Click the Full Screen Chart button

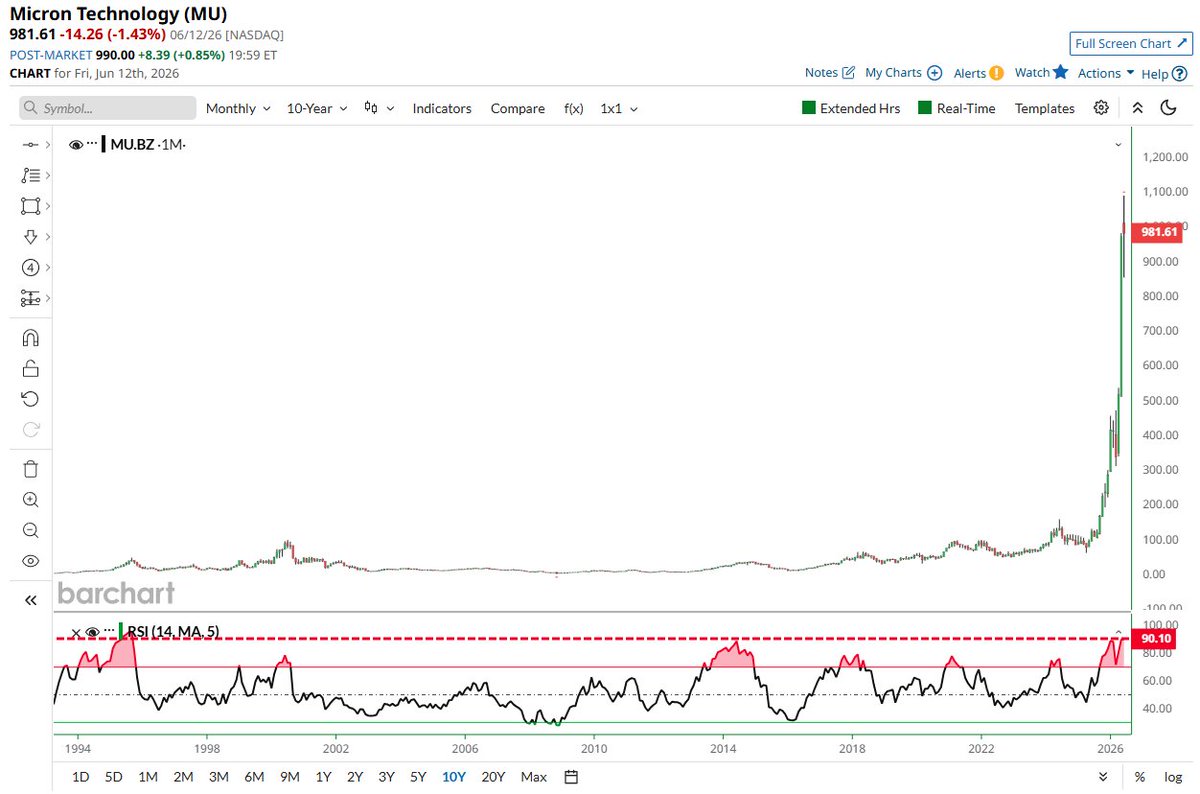click(1129, 44)
